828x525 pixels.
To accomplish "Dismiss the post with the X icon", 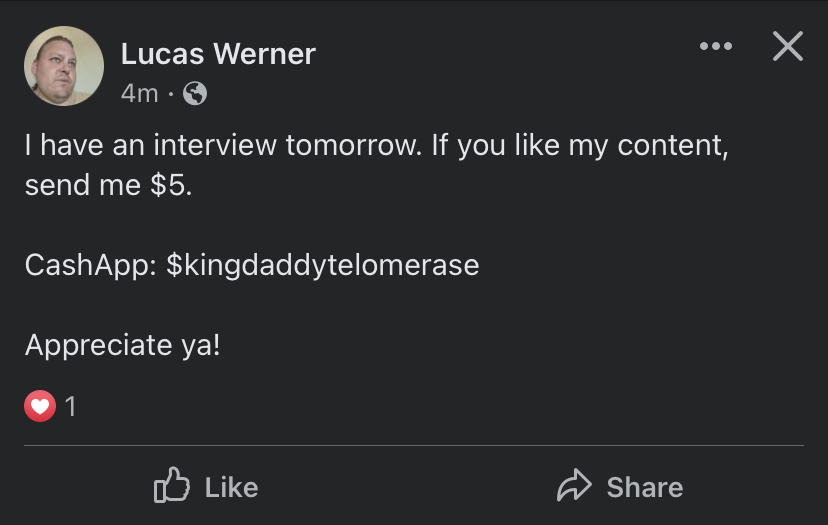I will tap(788, 46).
